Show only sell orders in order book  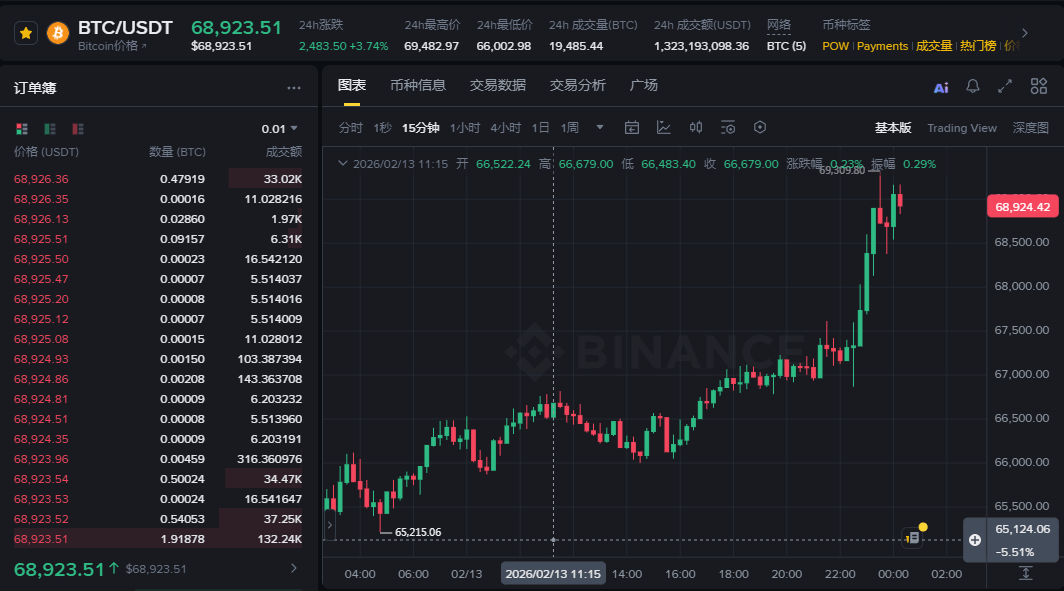coord(78,129)
